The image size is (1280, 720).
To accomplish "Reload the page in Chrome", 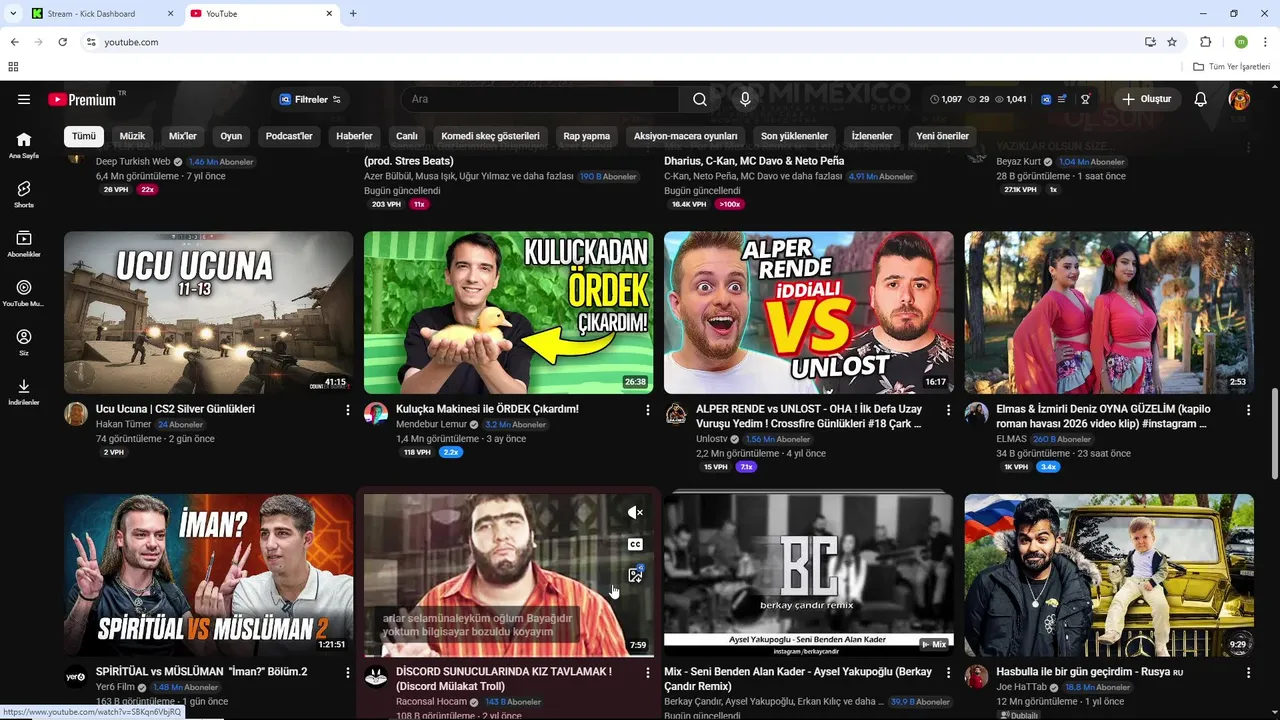I will tap(62, 42).
